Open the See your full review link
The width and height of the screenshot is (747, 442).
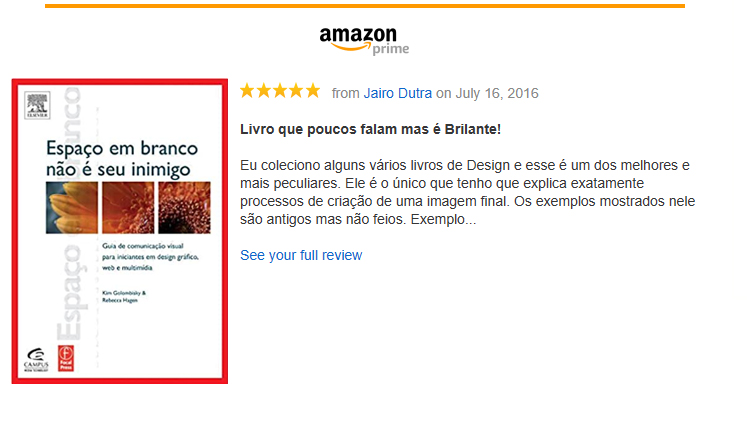(301, 255)
